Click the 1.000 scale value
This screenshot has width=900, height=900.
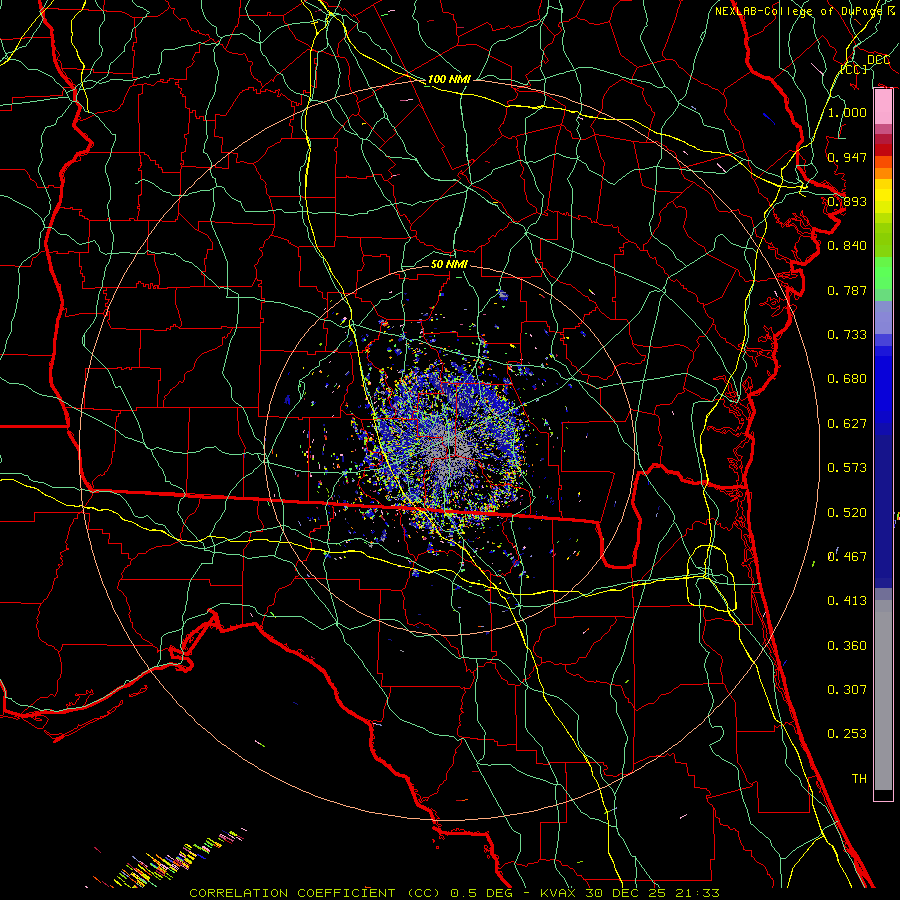tap(847, 112)
